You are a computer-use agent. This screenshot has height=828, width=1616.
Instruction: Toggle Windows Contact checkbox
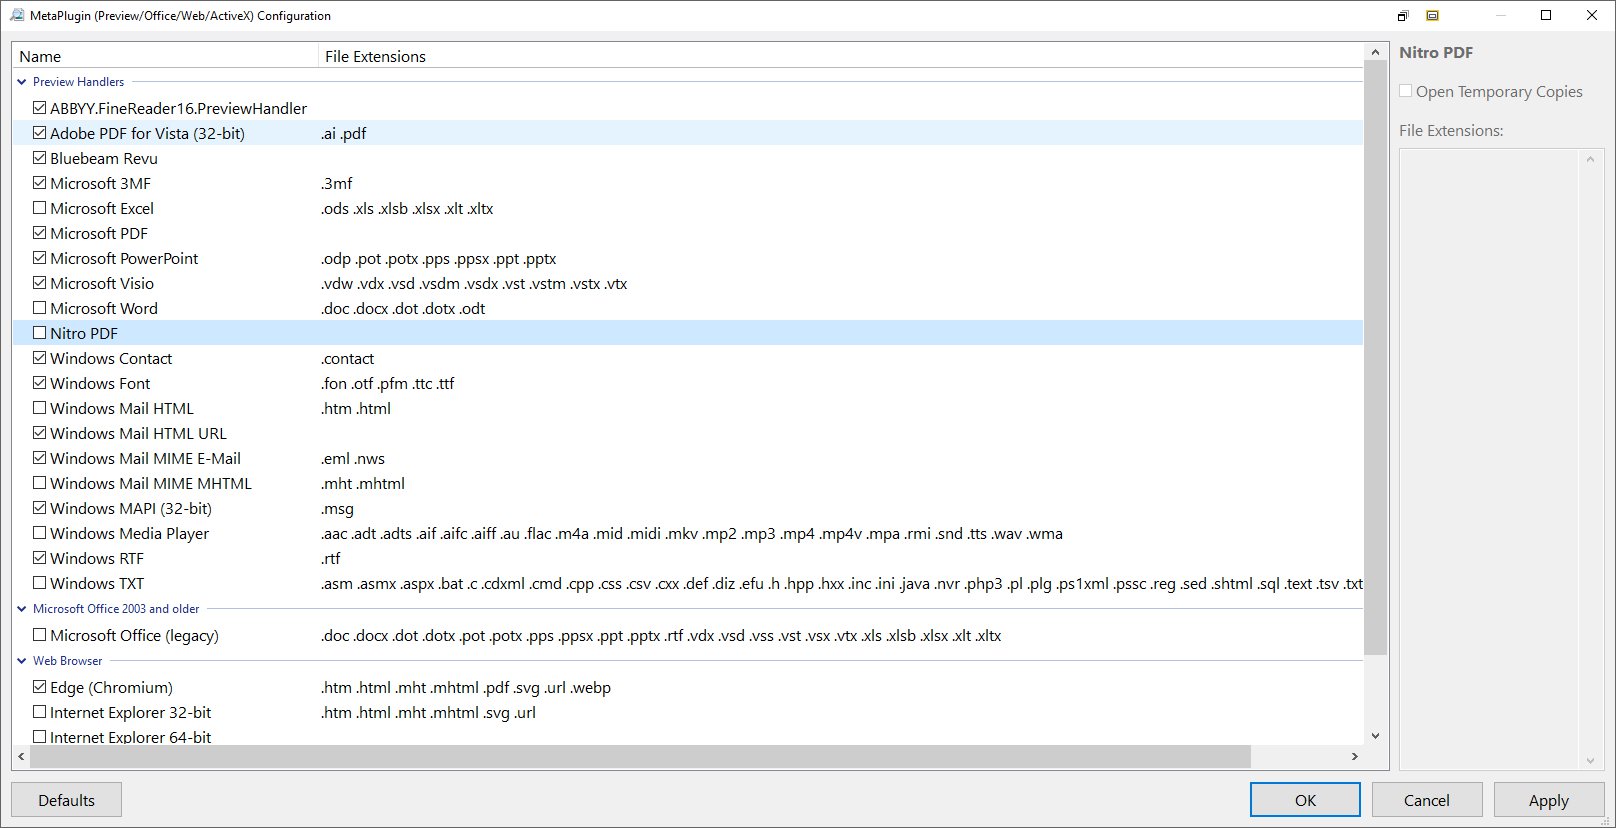(x=40, y=358)
